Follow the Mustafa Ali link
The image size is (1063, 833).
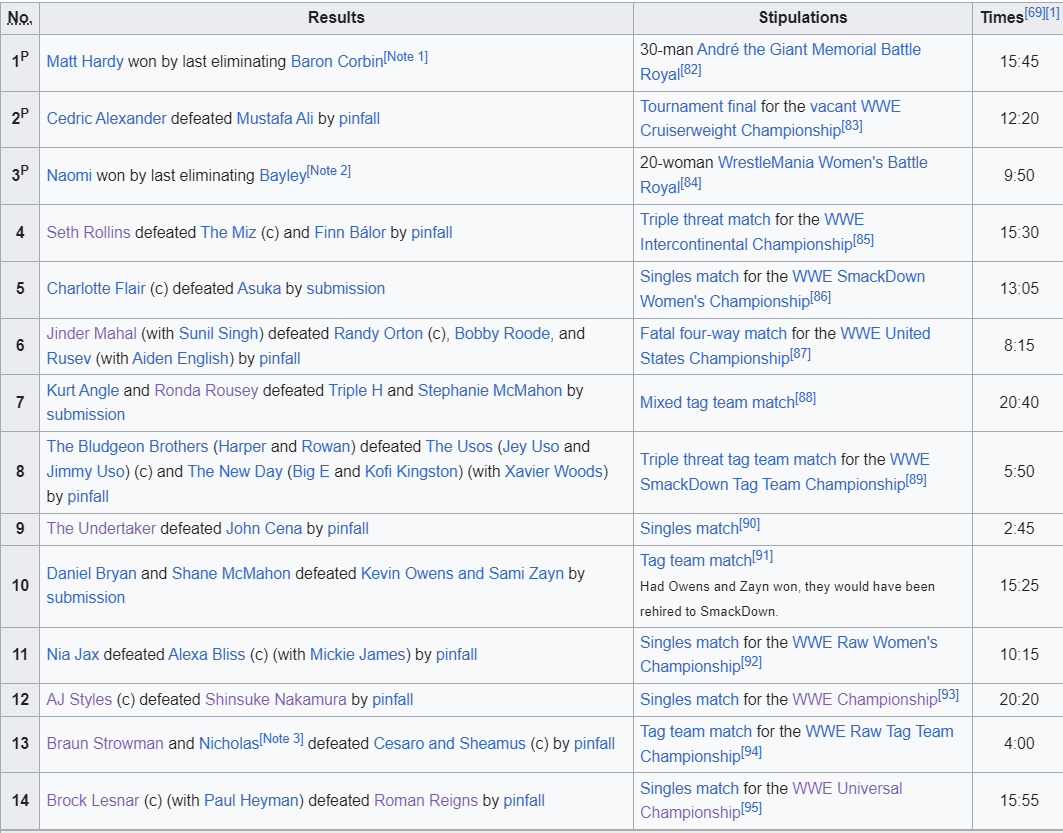[275, 119]
